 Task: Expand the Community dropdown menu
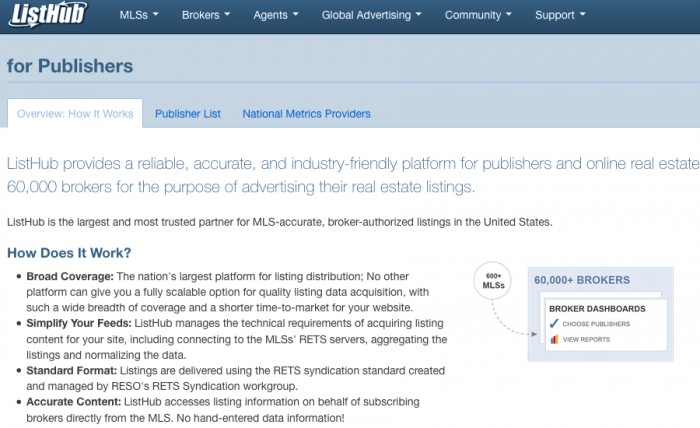[x=478, y=16]
